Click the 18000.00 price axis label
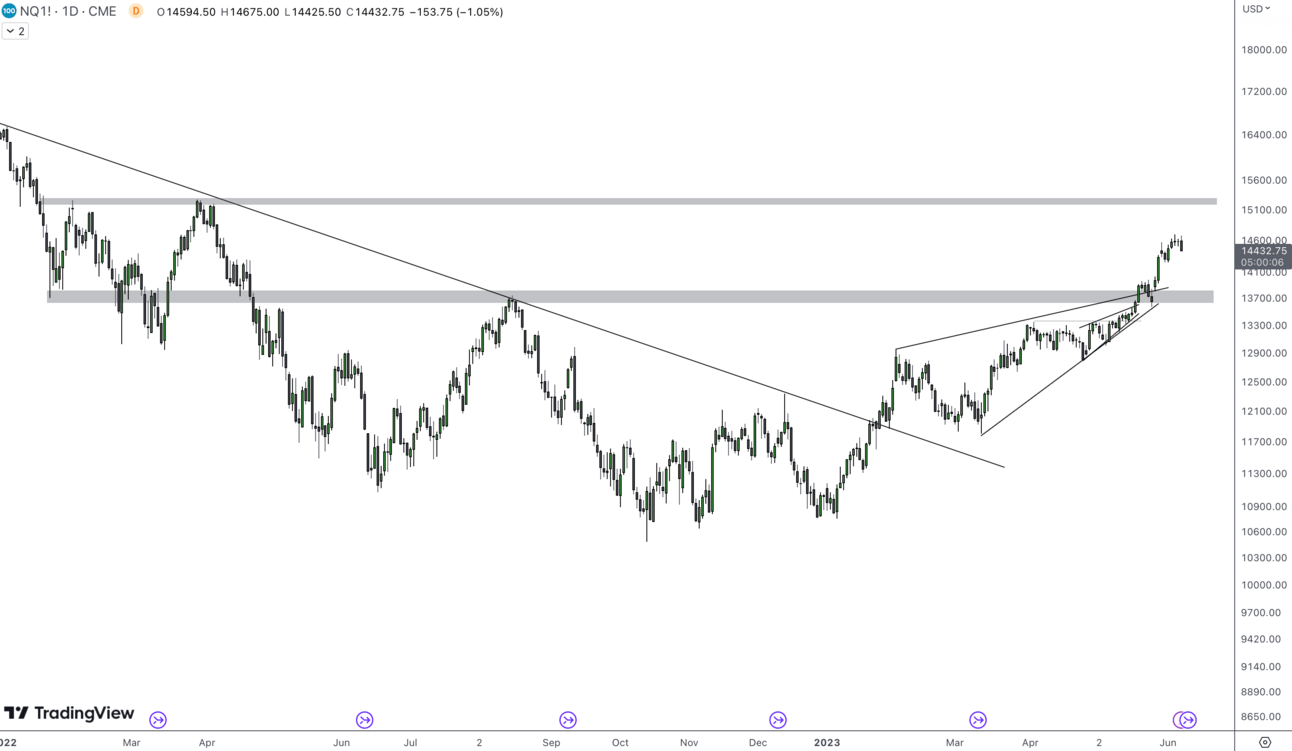This screenshot has width=1292, height=751. (1262, 50)
